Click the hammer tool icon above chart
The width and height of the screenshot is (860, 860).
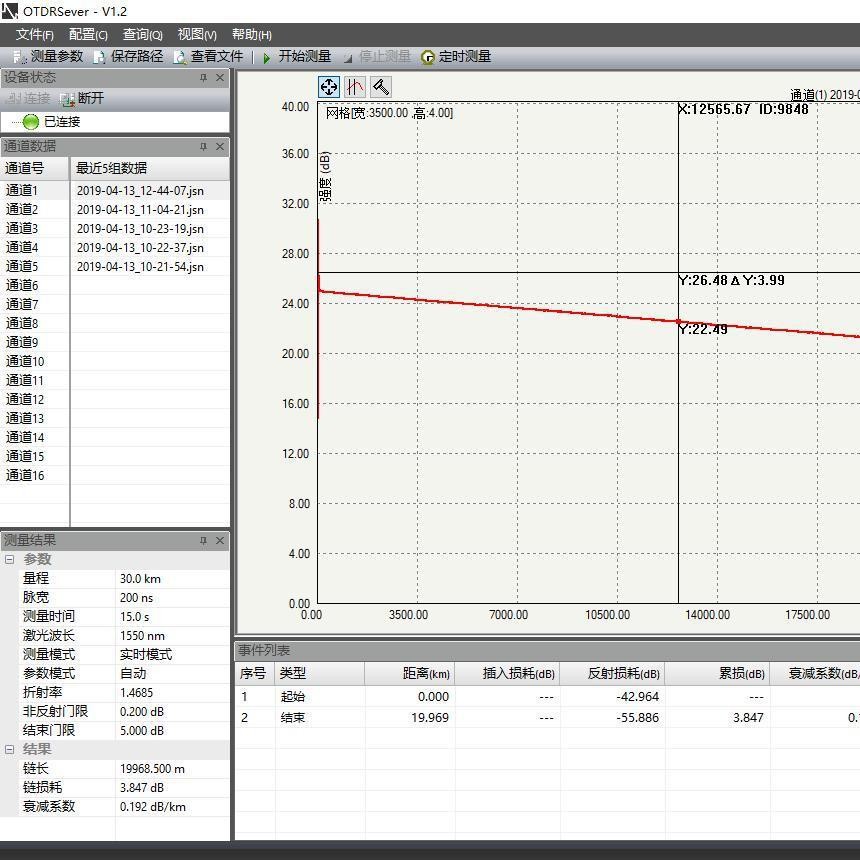tap(381, 87)
